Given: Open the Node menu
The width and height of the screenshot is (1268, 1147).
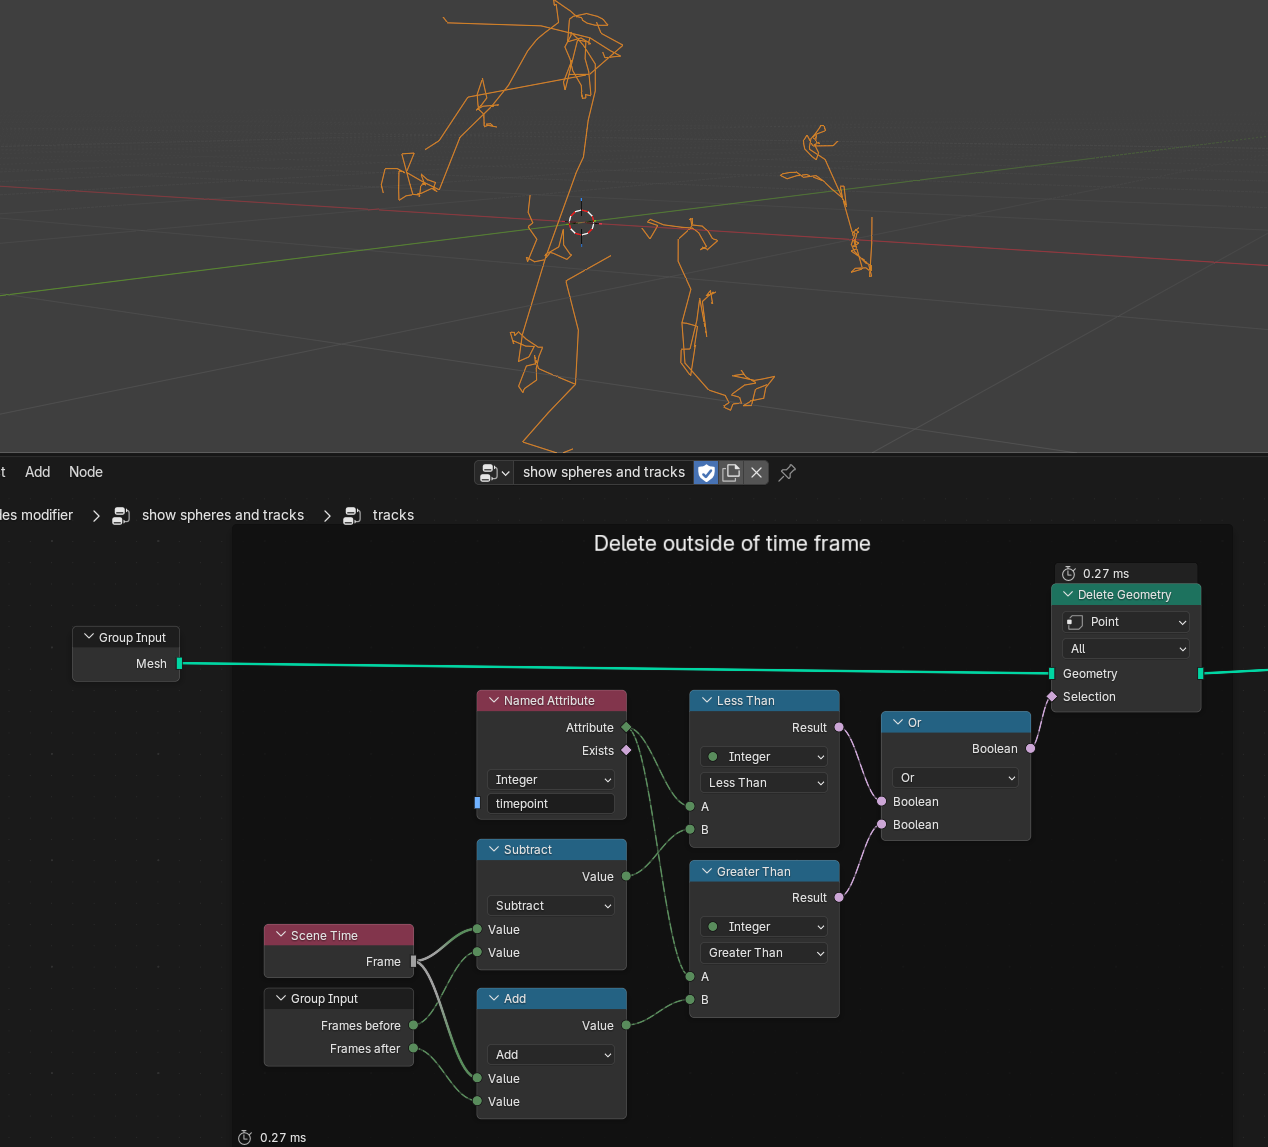Looking at the screenshot, I should (86, 472).
